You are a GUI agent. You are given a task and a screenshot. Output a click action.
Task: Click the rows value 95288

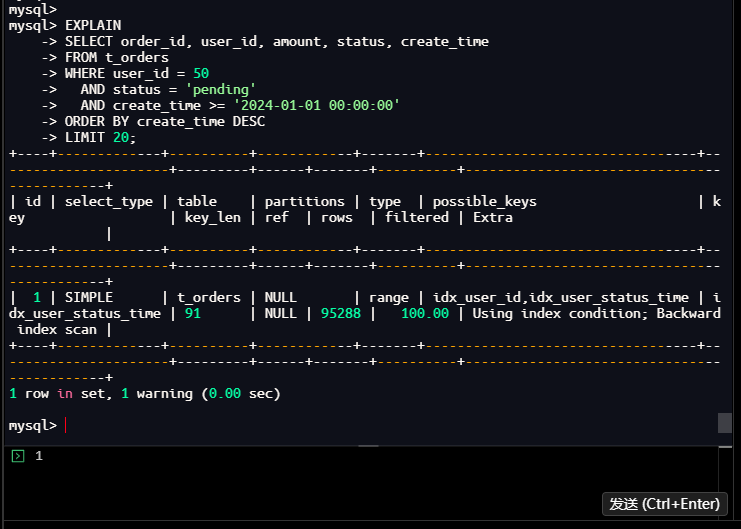[341, 313]
